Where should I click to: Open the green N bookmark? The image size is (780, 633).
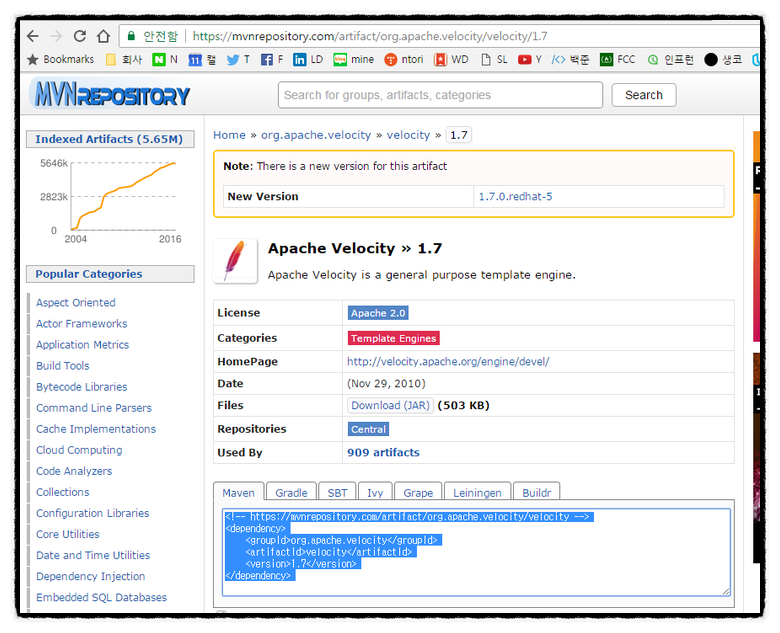165,60
